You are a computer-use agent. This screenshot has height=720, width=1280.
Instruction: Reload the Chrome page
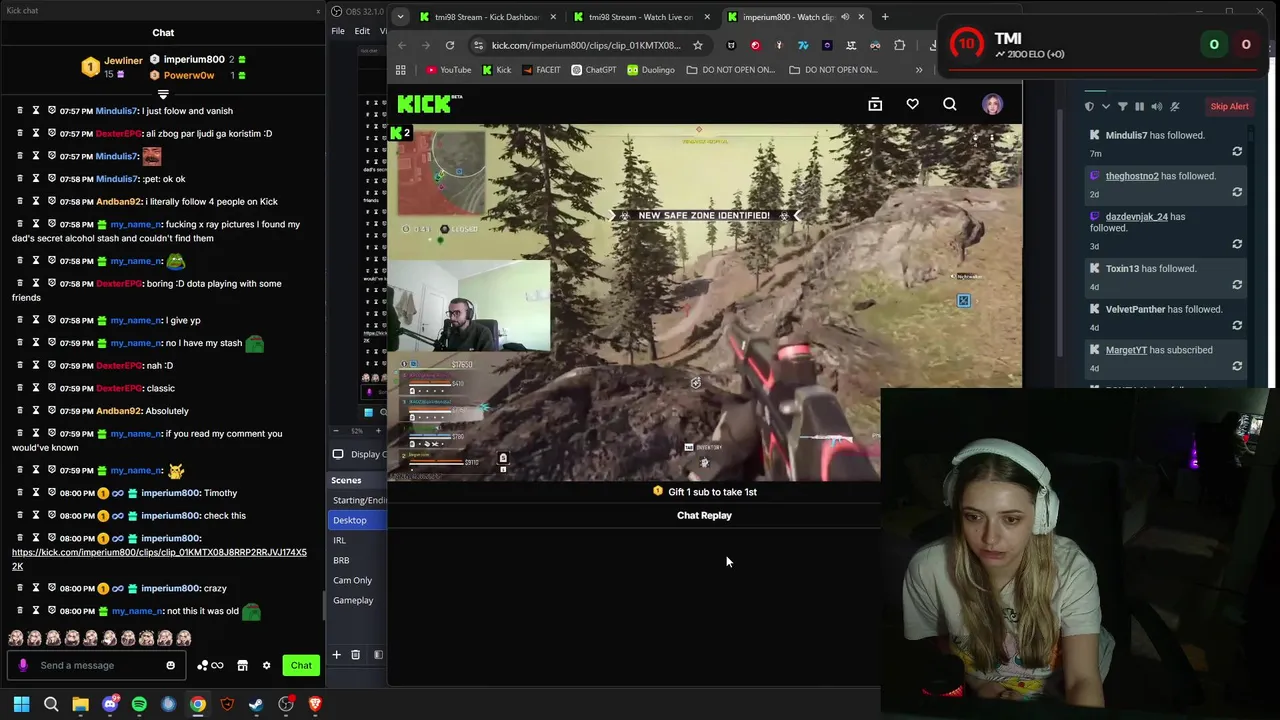[450, 45]
